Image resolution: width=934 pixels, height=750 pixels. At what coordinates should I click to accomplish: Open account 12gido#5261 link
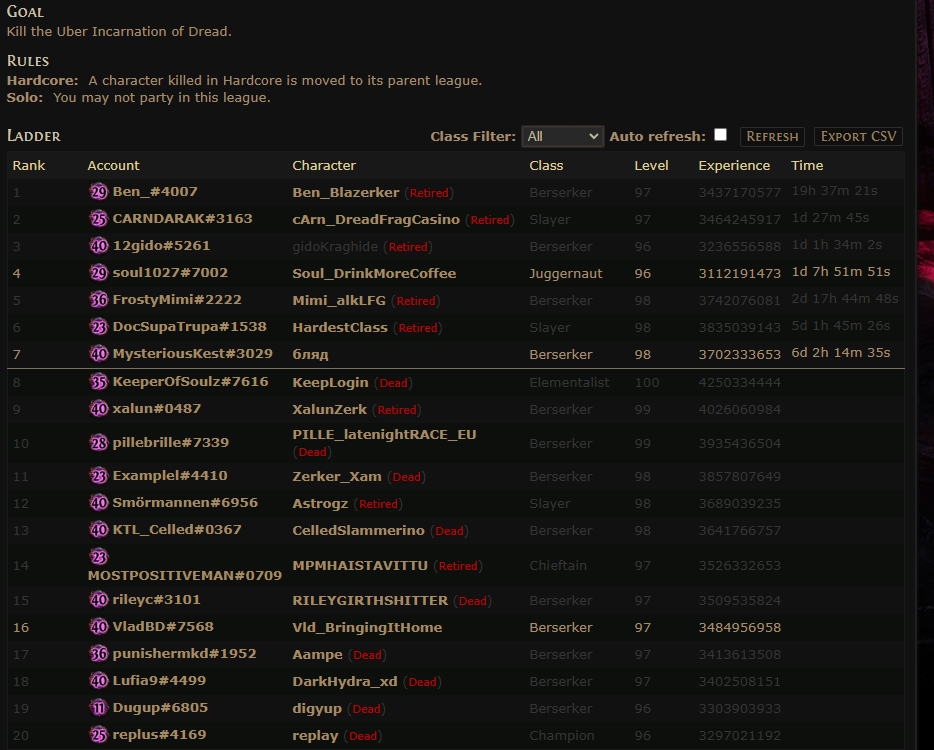coord(161,245)
